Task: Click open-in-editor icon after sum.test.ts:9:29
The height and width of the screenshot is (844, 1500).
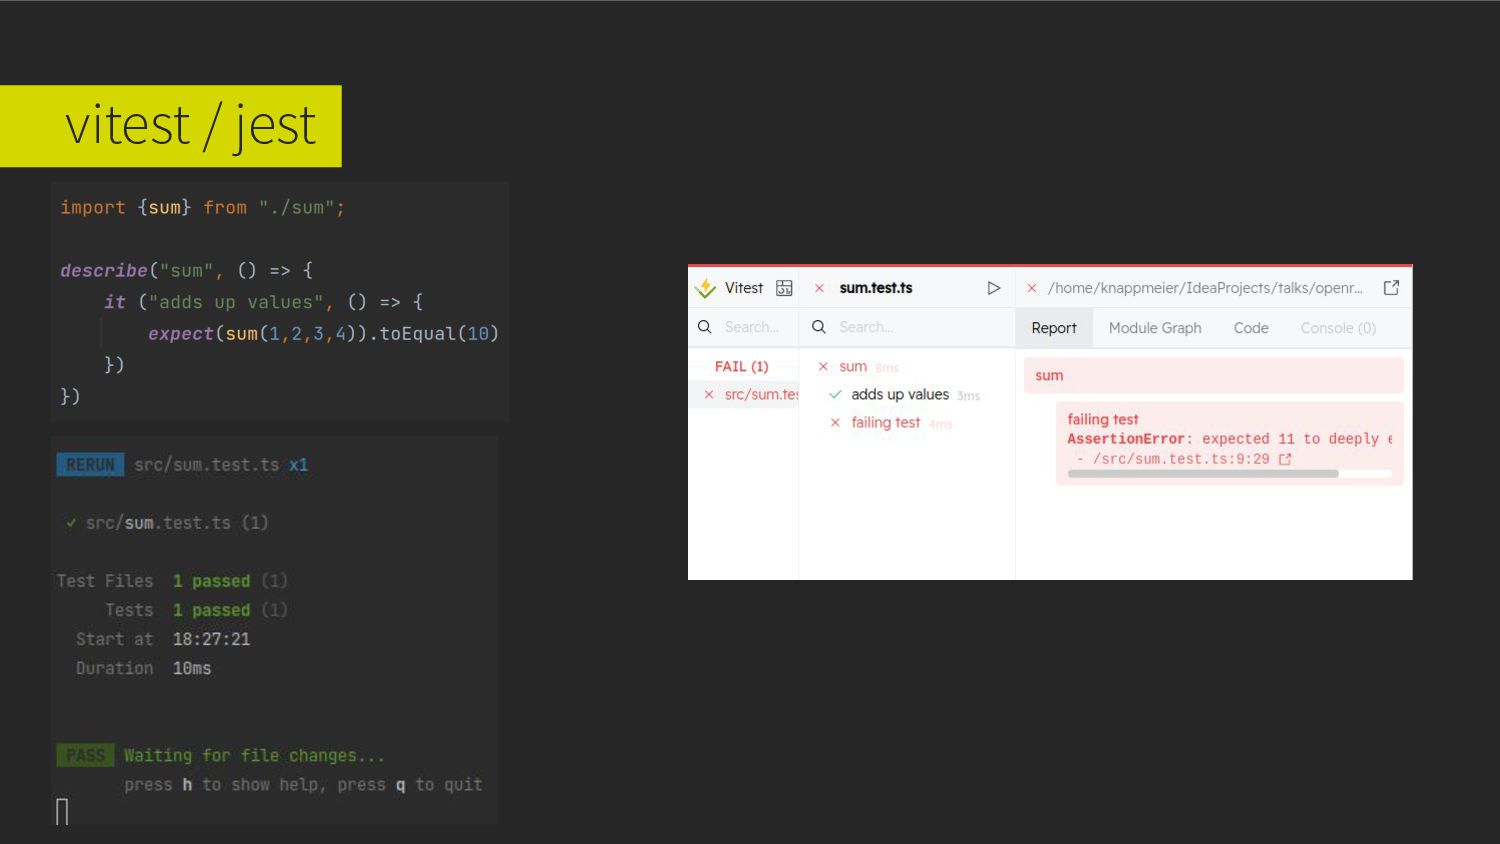Action: point(1285,459)
